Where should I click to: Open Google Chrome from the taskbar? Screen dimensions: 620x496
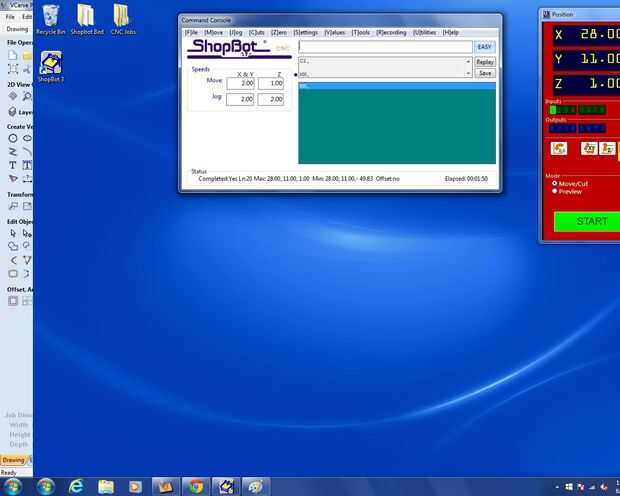click(x=196, y=487)
